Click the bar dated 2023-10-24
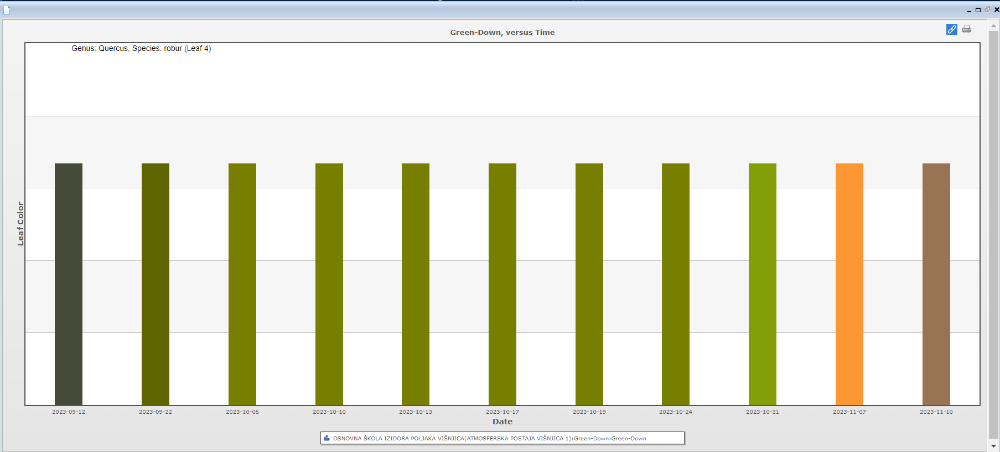Viewport: 1000px width, 452px height. (x=675, y=283)
